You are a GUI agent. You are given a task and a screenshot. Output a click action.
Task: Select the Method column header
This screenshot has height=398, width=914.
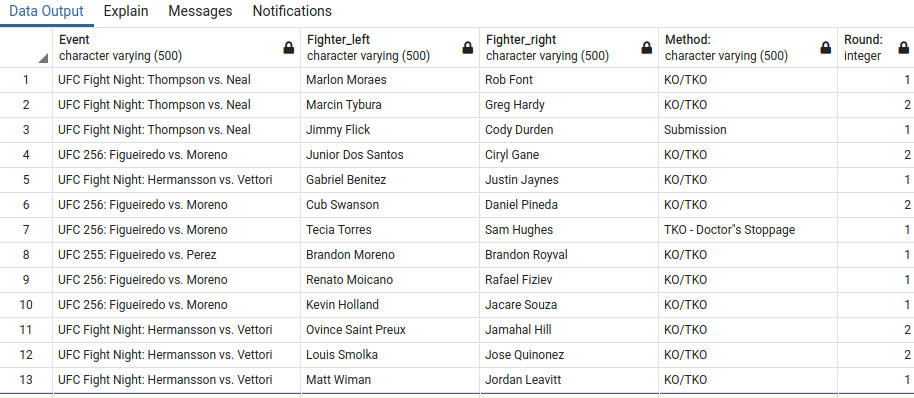(748, 48)
